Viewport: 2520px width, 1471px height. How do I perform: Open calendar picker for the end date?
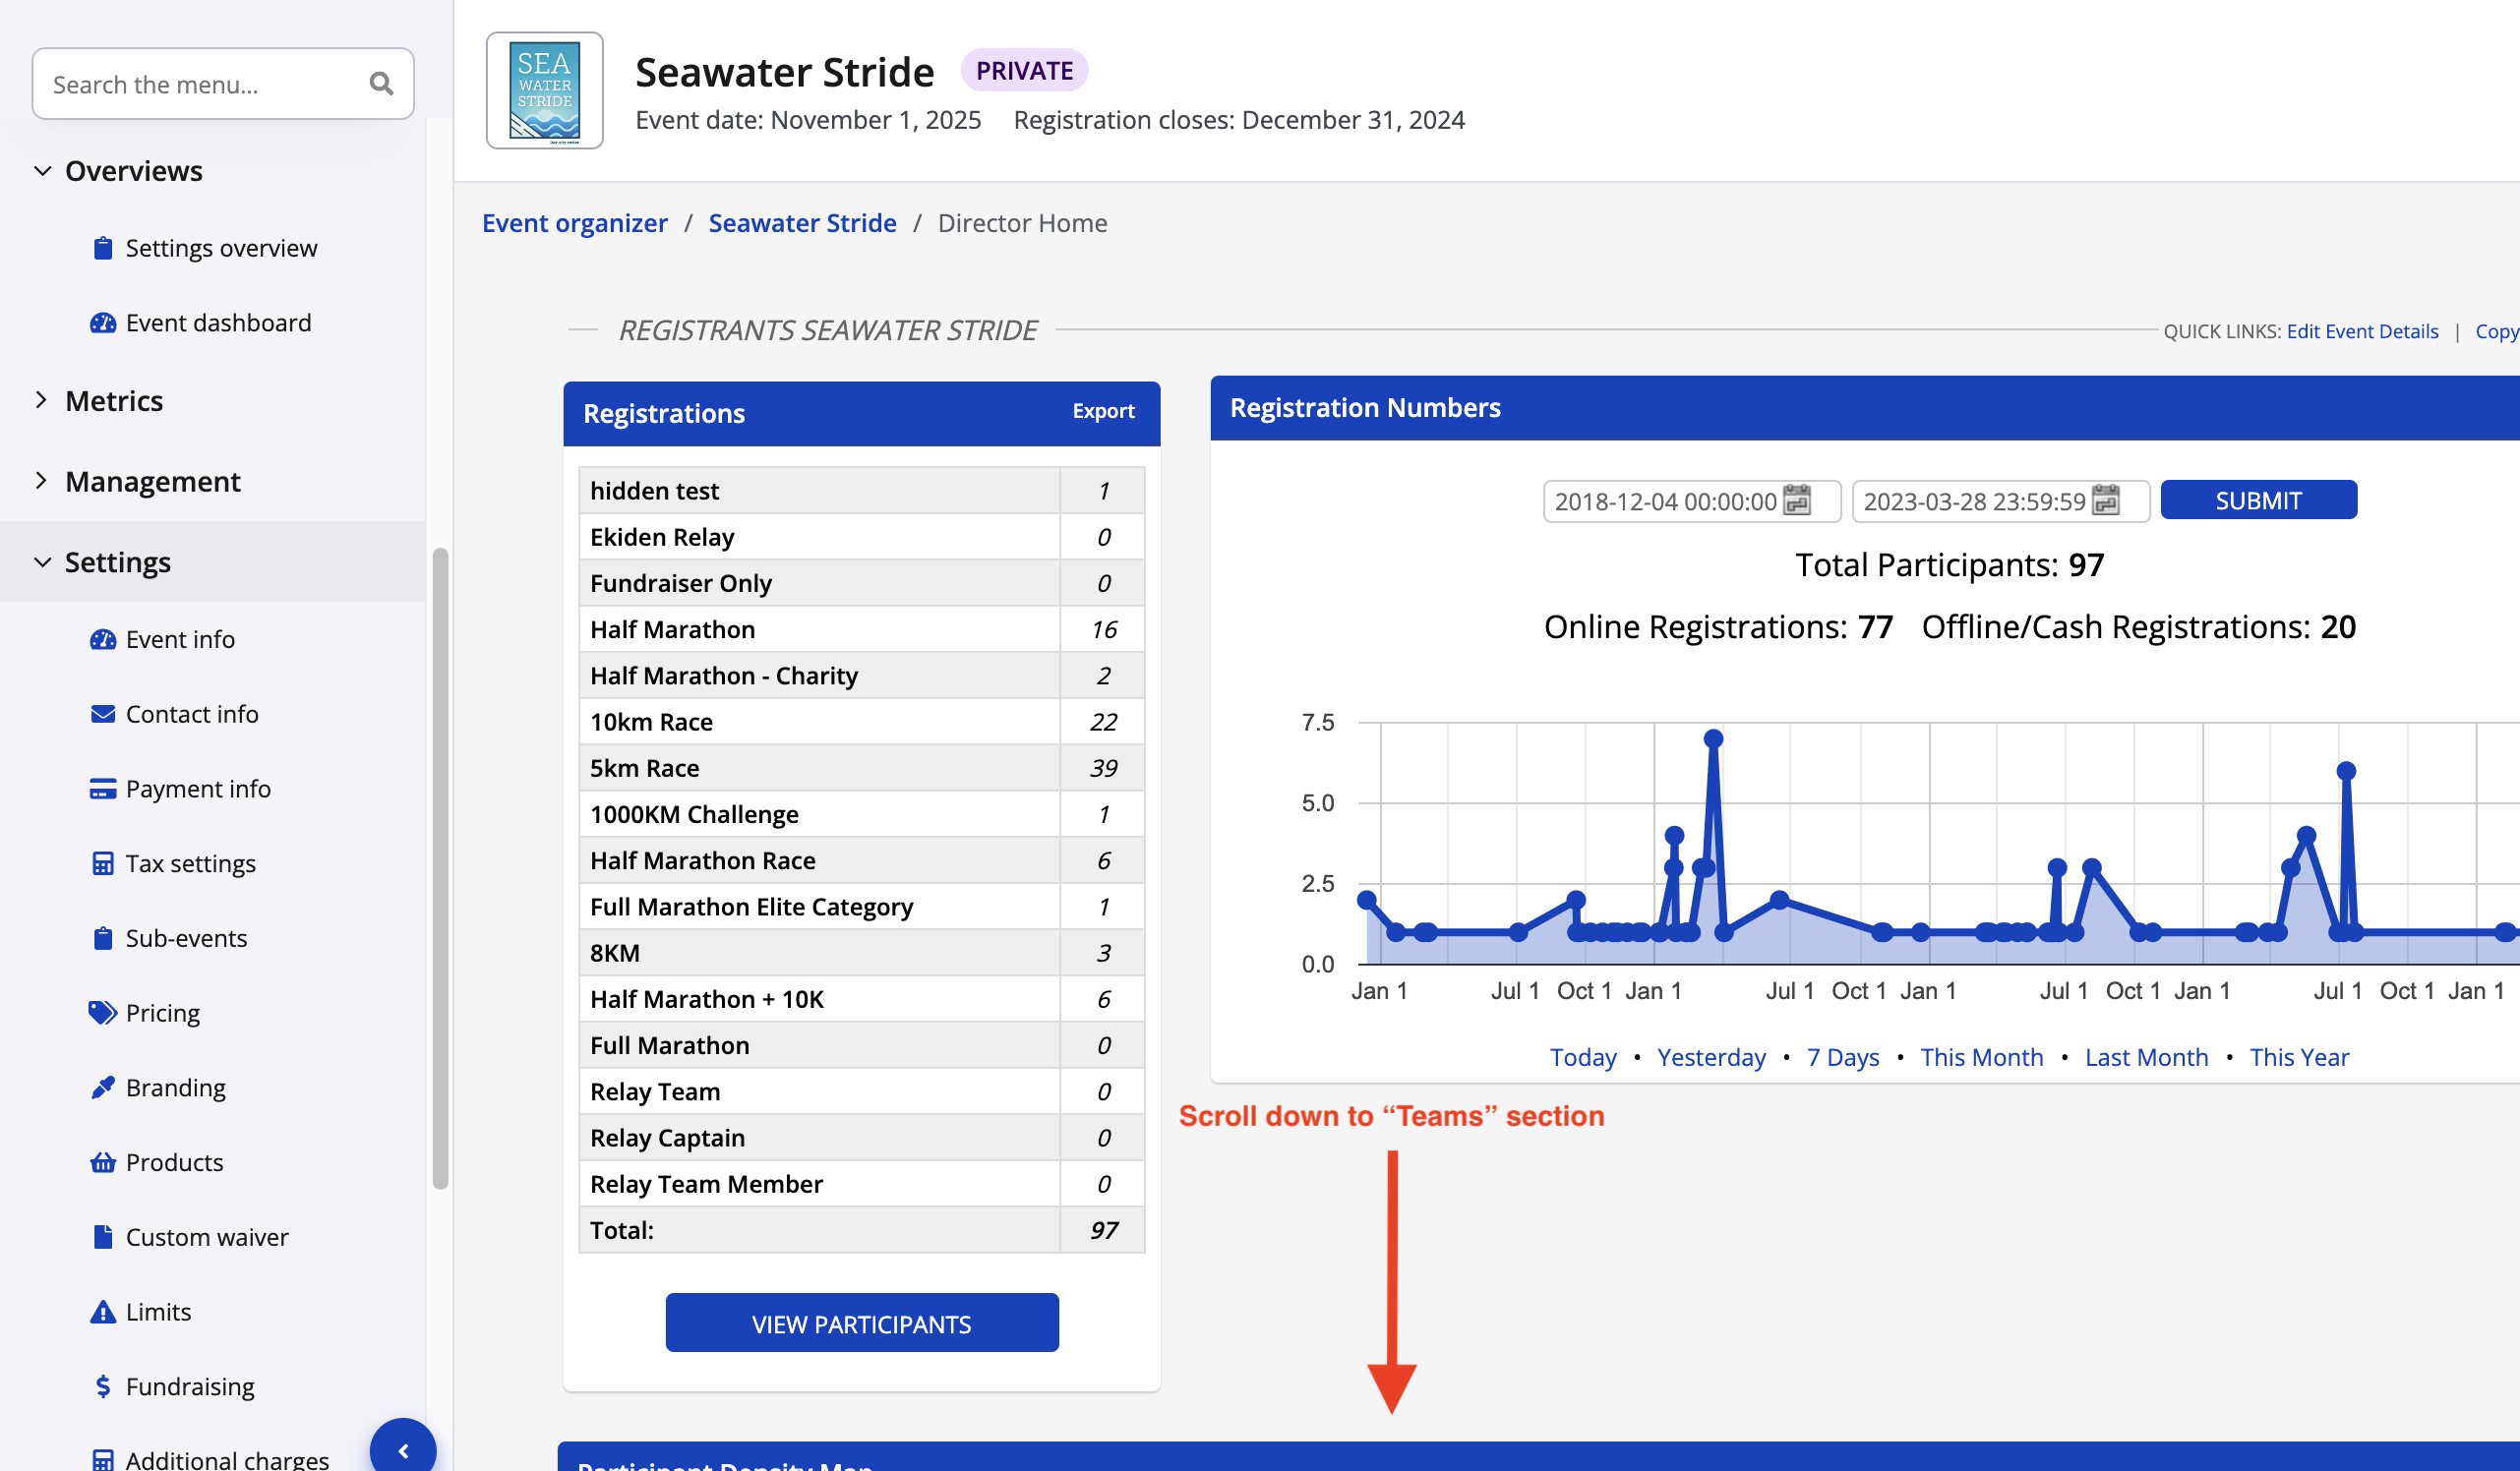(x=2106, y=500)
